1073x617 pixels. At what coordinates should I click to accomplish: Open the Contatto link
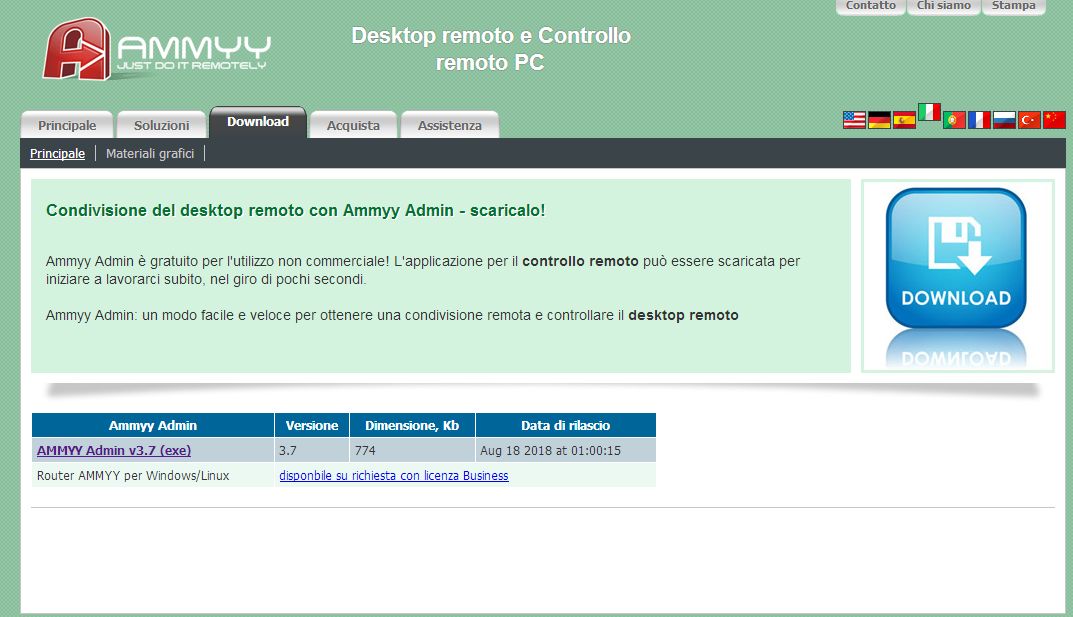pyautogui.click(x=870, y=5)
